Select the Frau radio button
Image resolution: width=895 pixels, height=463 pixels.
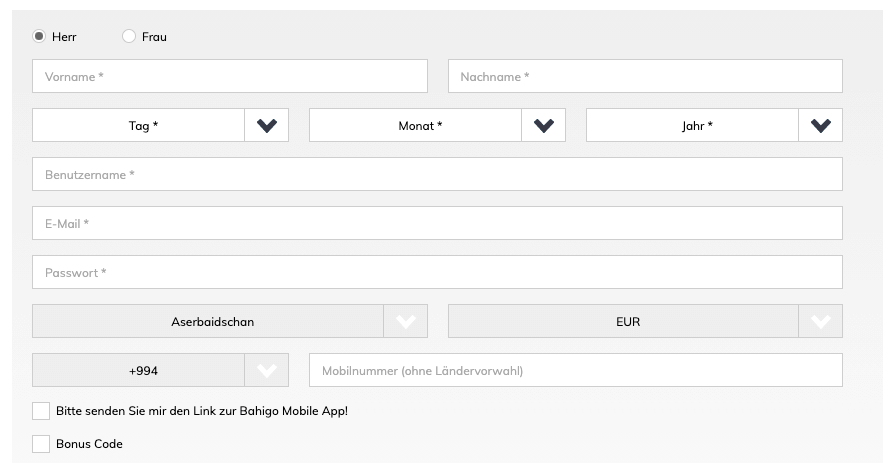coord(129,37)
